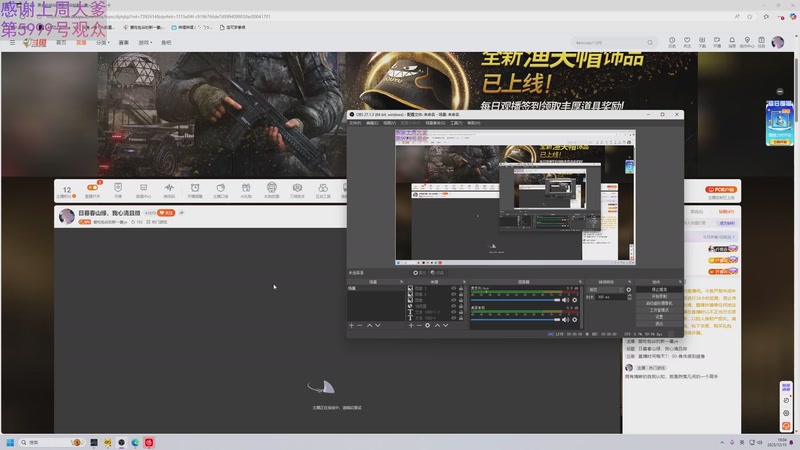Image resolution: width=800 pixels, height=450 pixels.
Task: Open the OBS transition properties gear
Action: pyautogui.click(x=629, y=290)
